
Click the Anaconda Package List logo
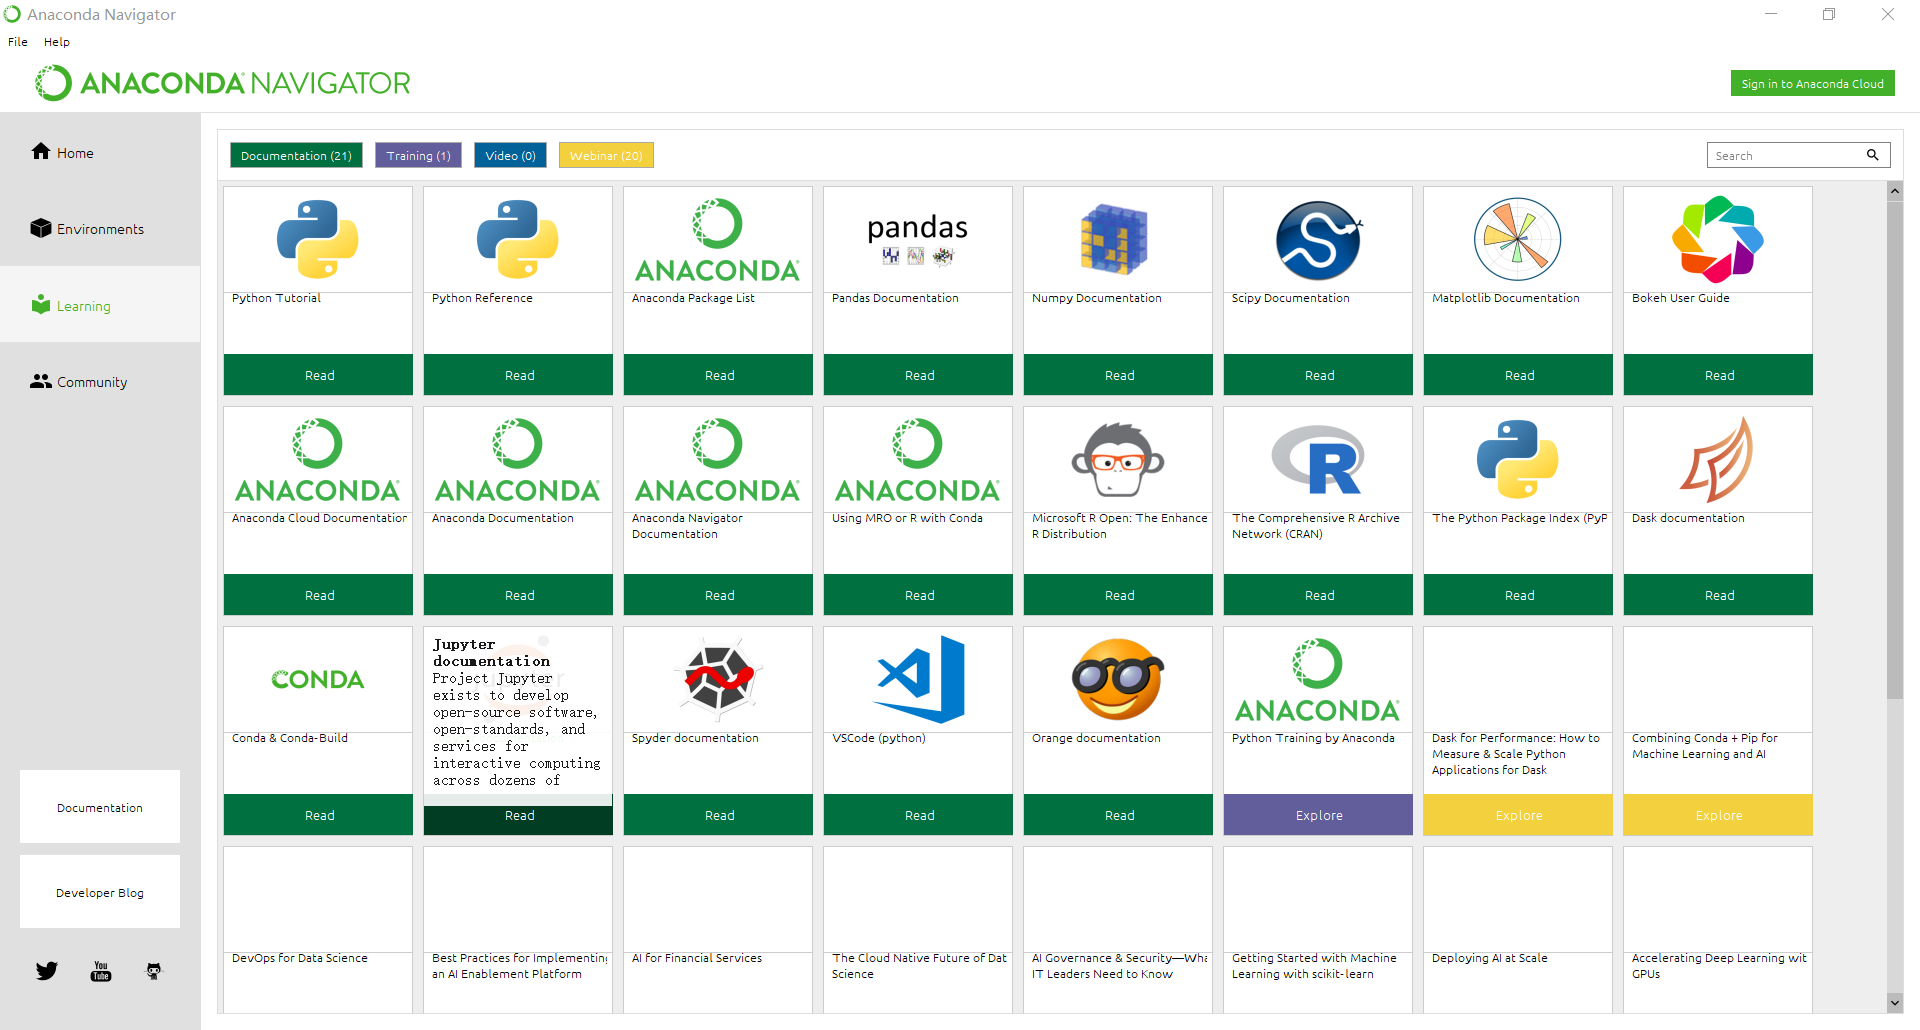click(x=718, y=240)
